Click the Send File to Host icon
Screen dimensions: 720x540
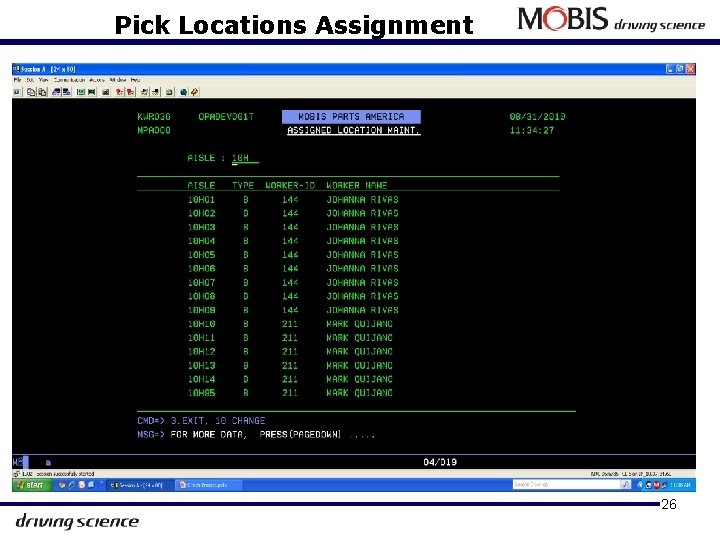click(x=56, y=92)
